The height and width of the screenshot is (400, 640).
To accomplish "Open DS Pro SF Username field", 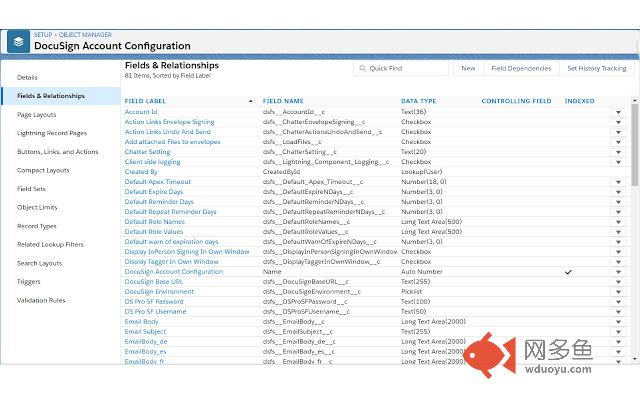I will coord(155,312).
